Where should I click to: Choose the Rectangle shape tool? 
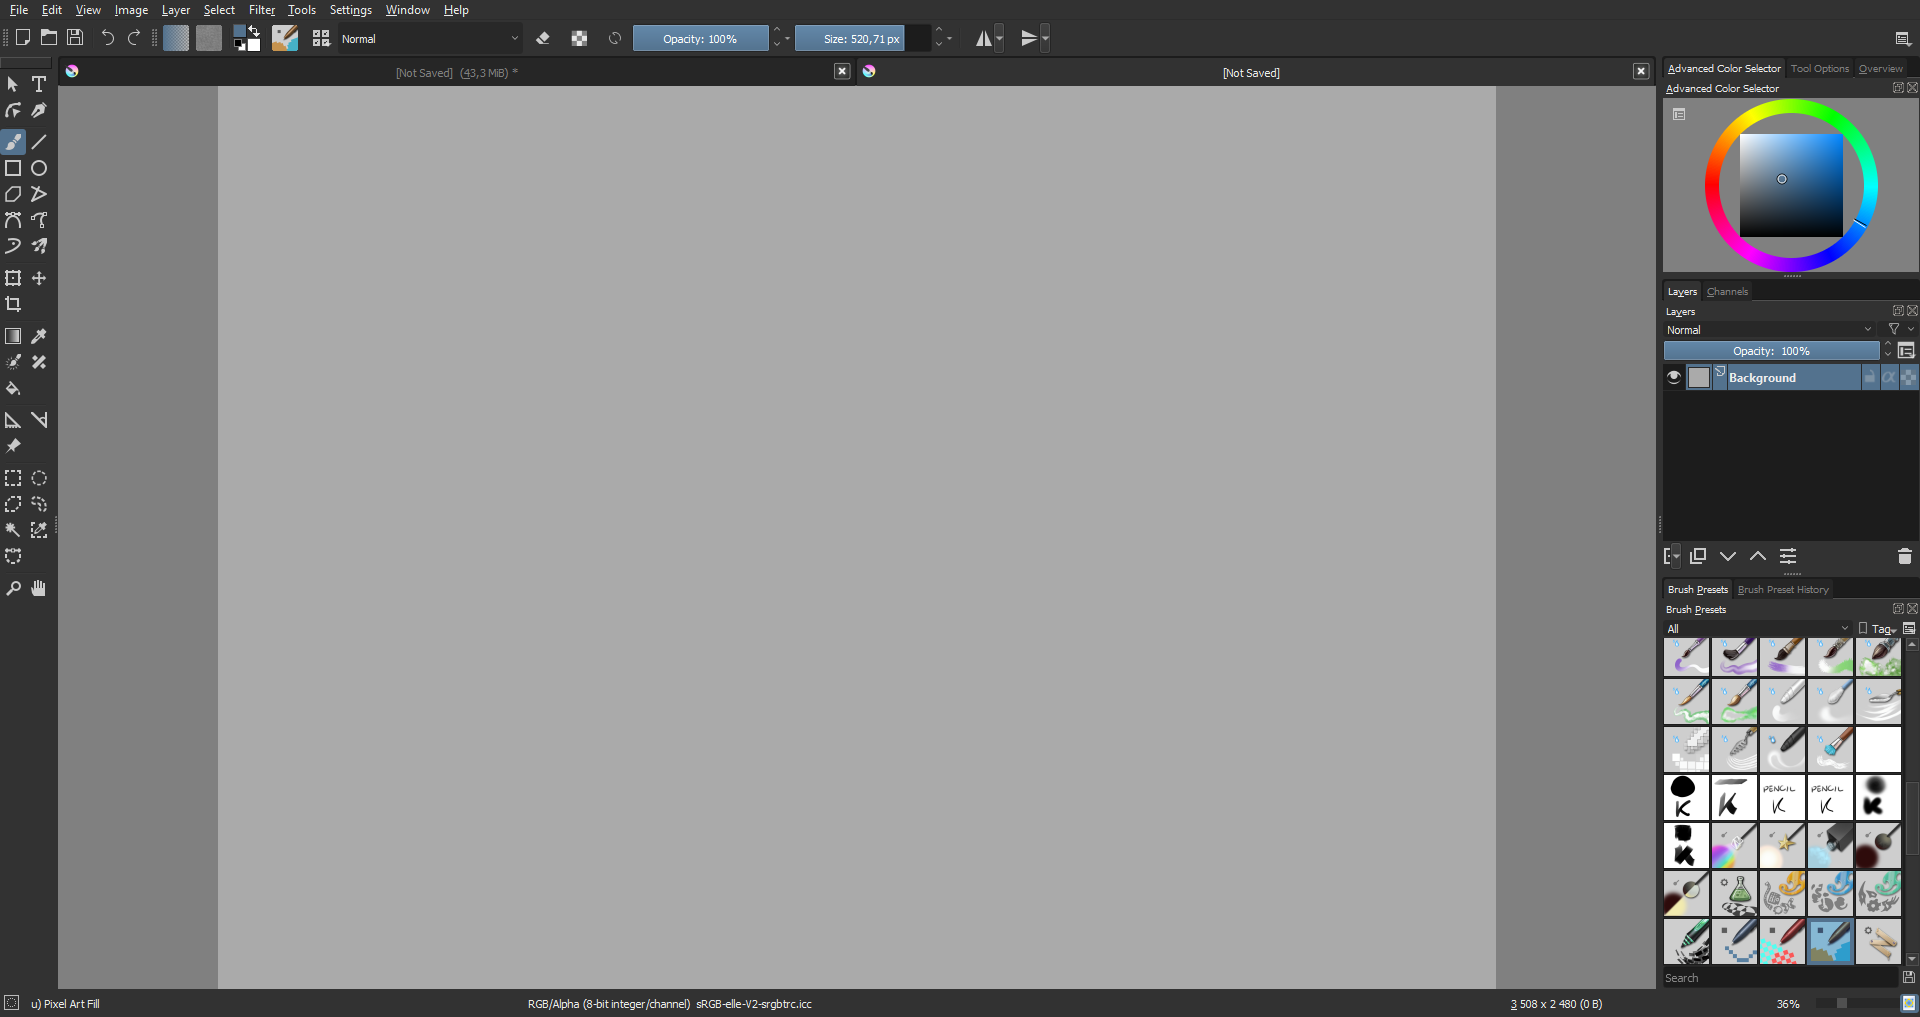pos(13,168)
